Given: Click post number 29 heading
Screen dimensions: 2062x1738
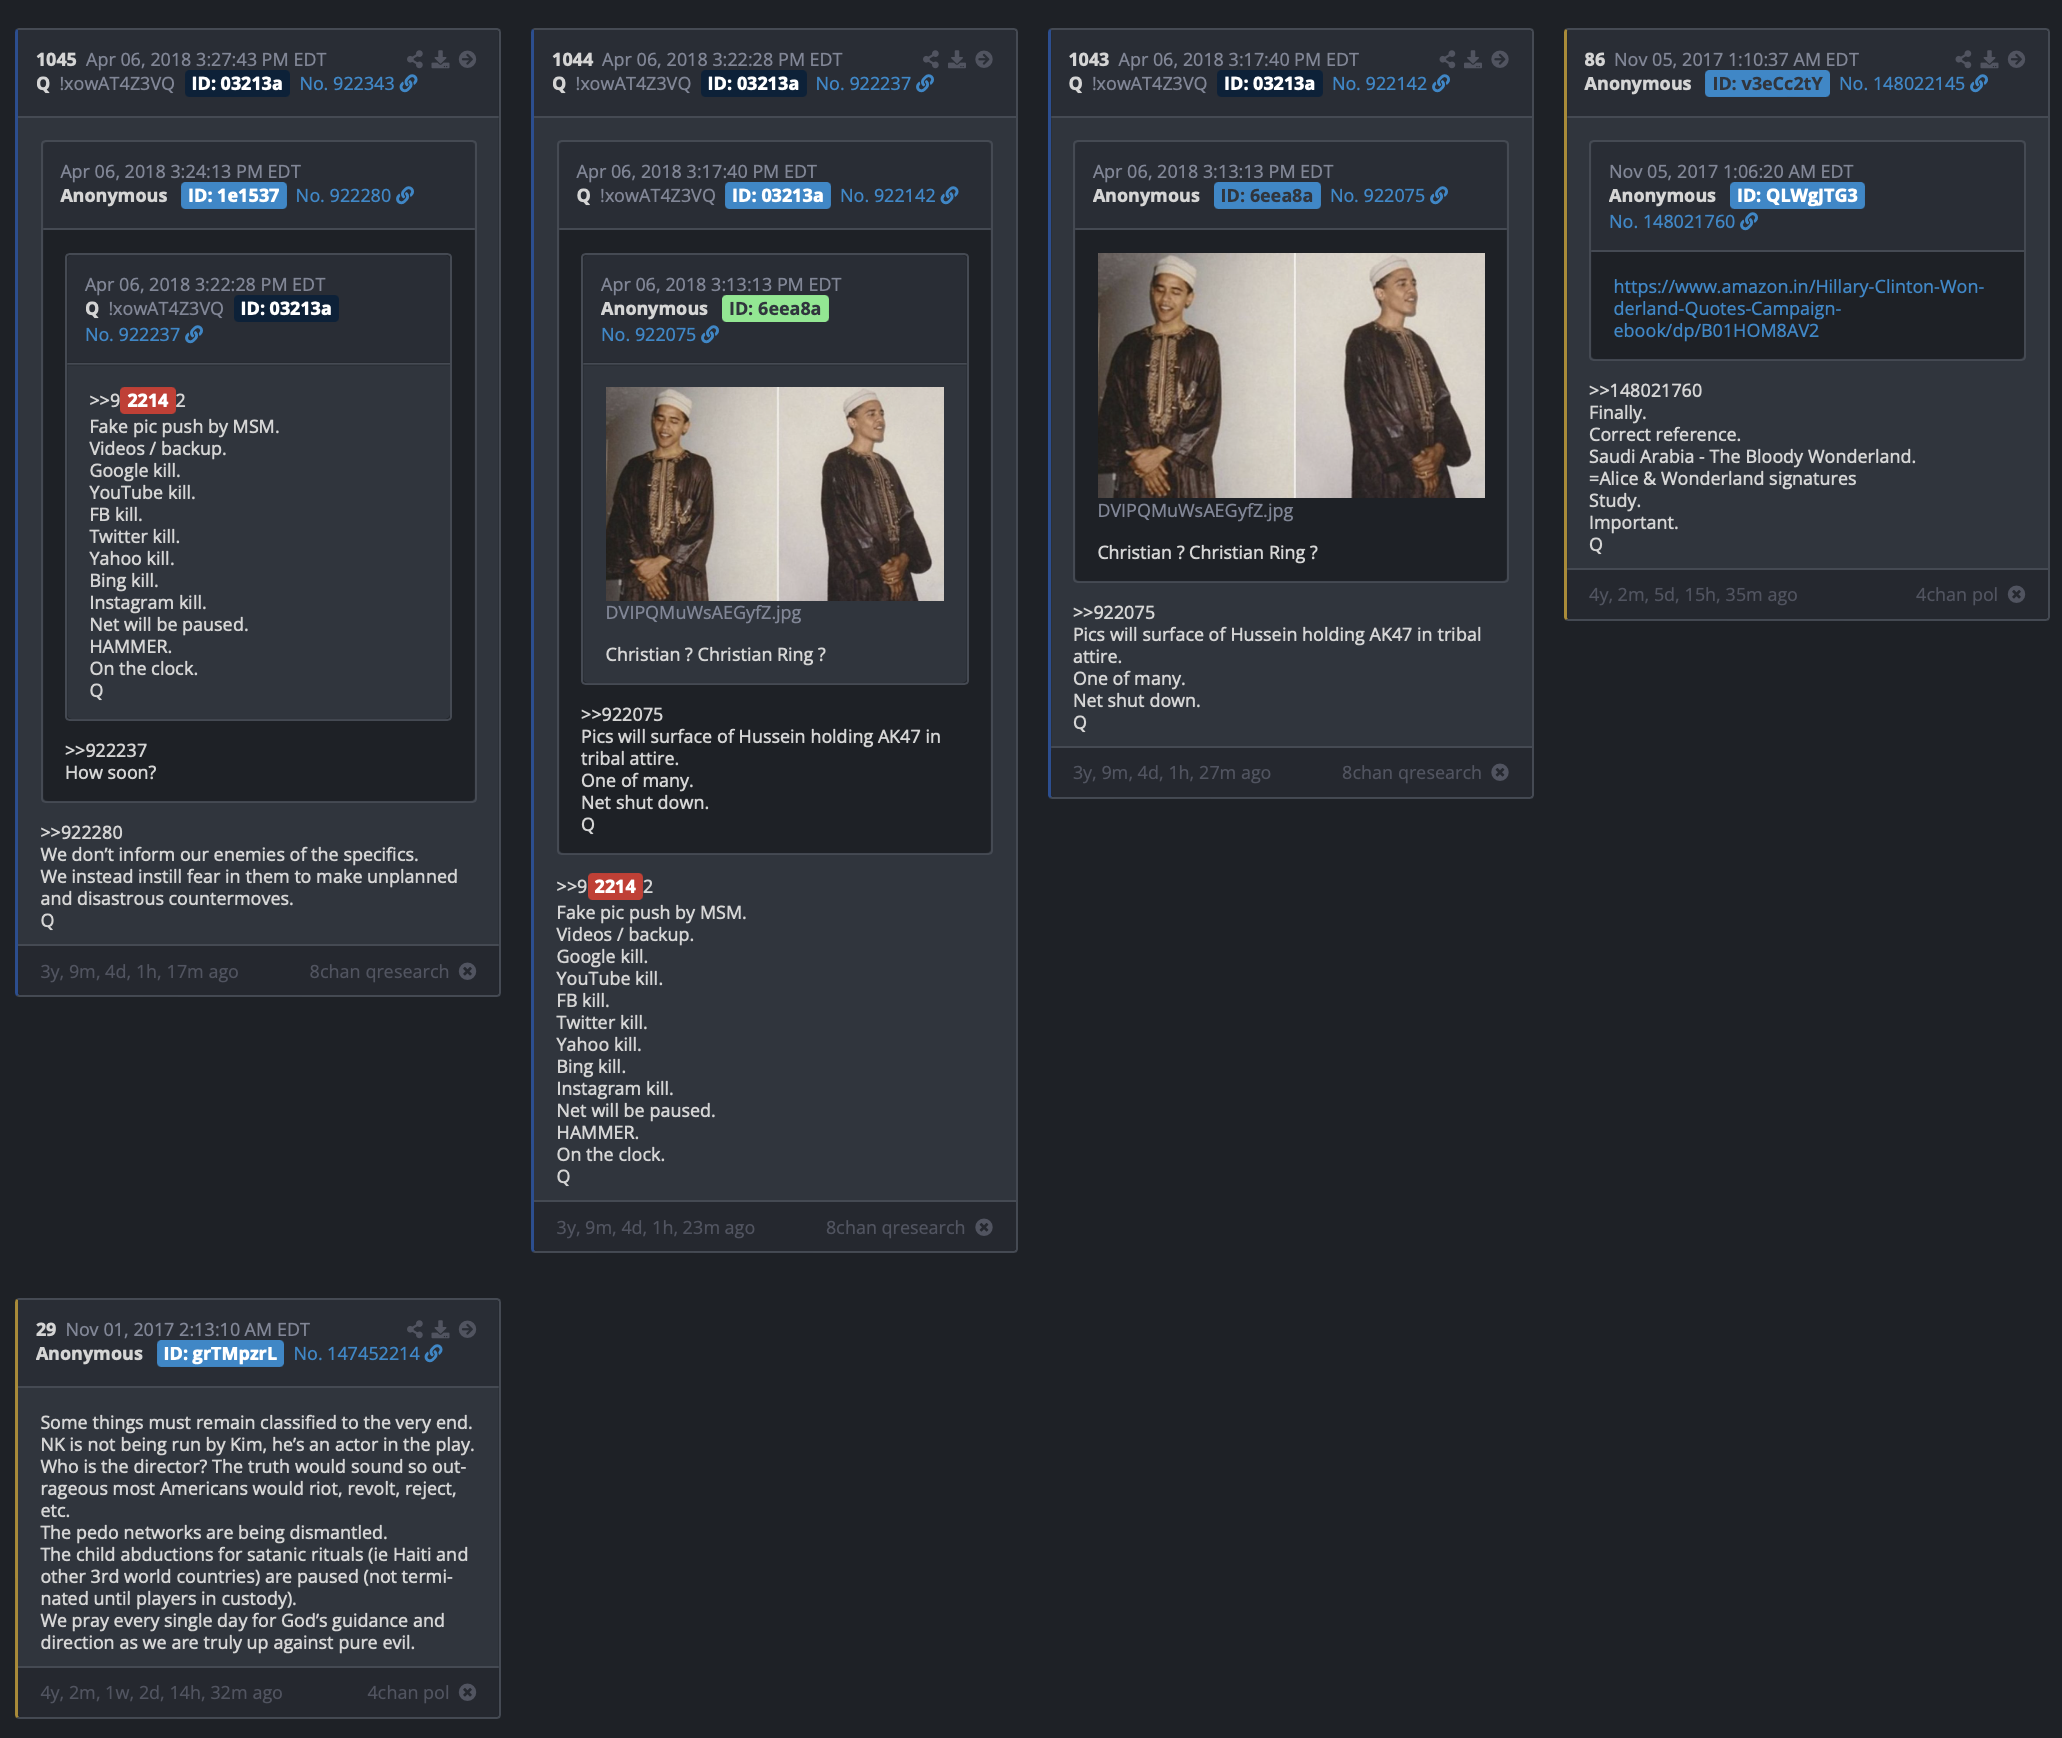Looking at the screenshot, I should 46,1329.
